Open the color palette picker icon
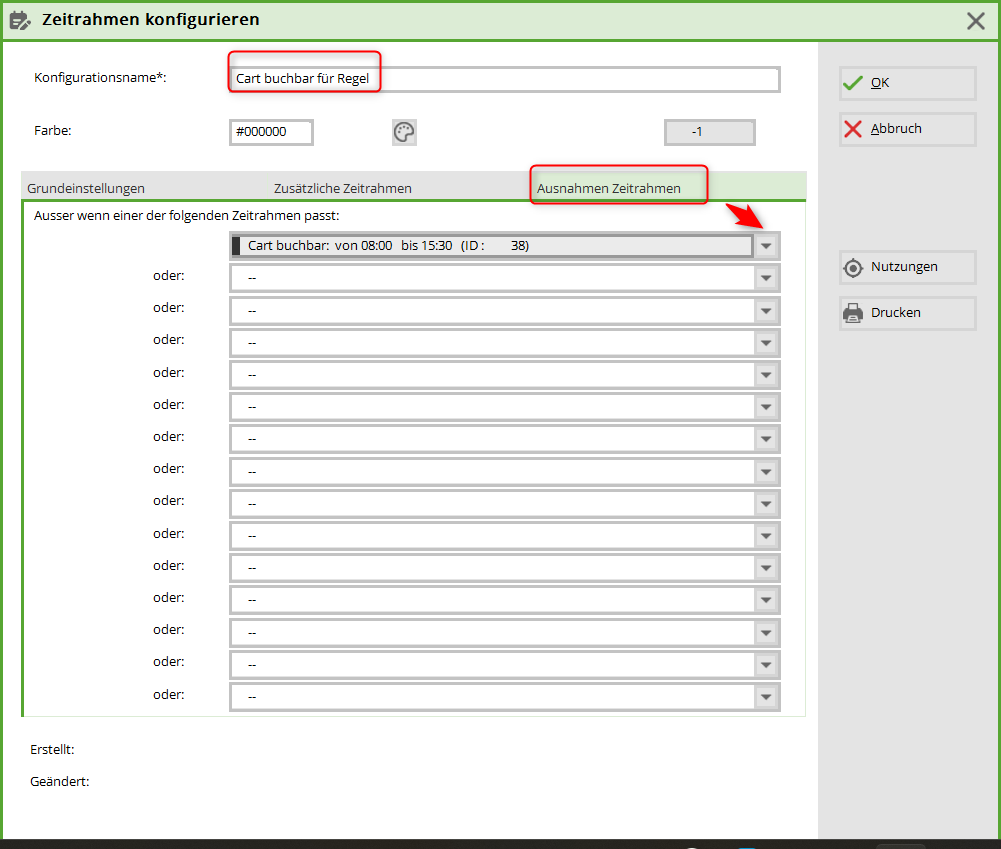 click(x=404, y=132)
